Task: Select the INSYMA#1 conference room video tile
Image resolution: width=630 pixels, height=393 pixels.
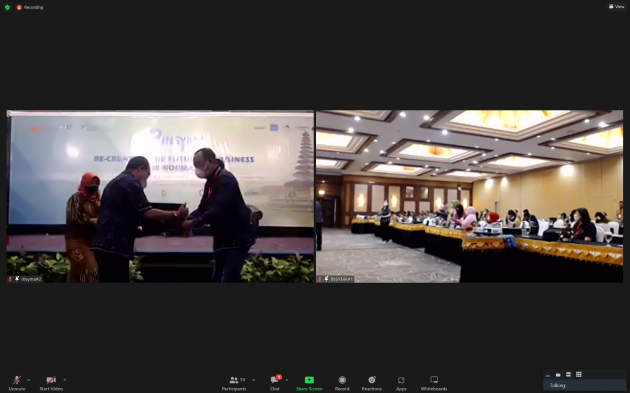Action: (x=470, y=196)
